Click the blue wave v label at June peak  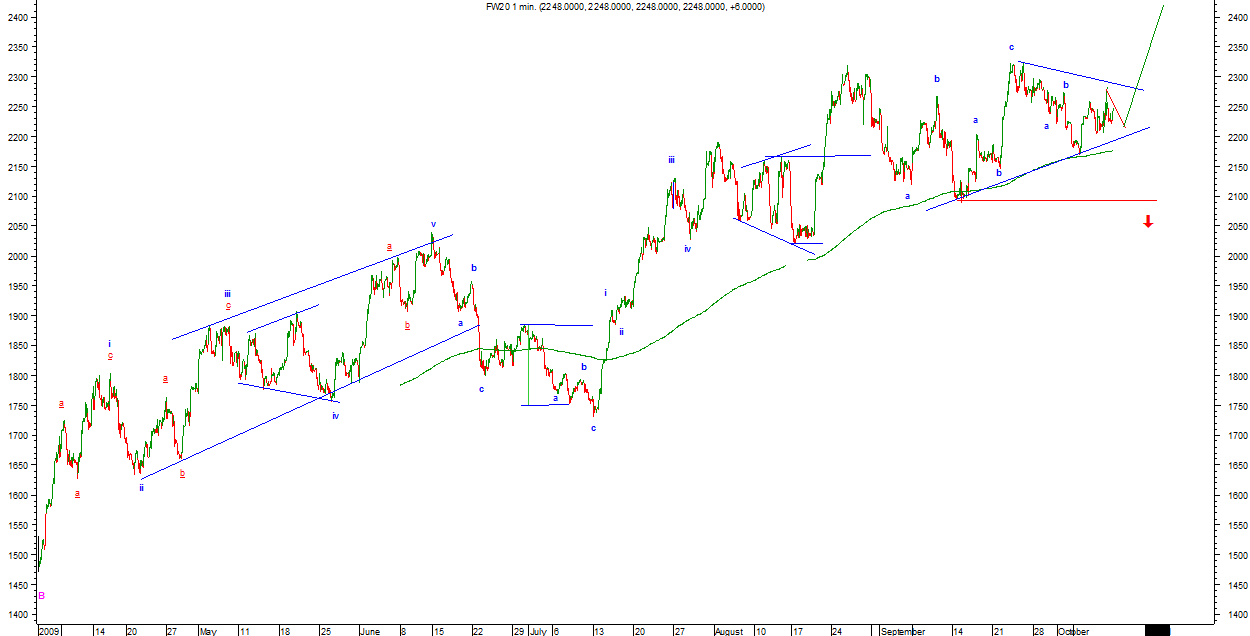point(433,225)
